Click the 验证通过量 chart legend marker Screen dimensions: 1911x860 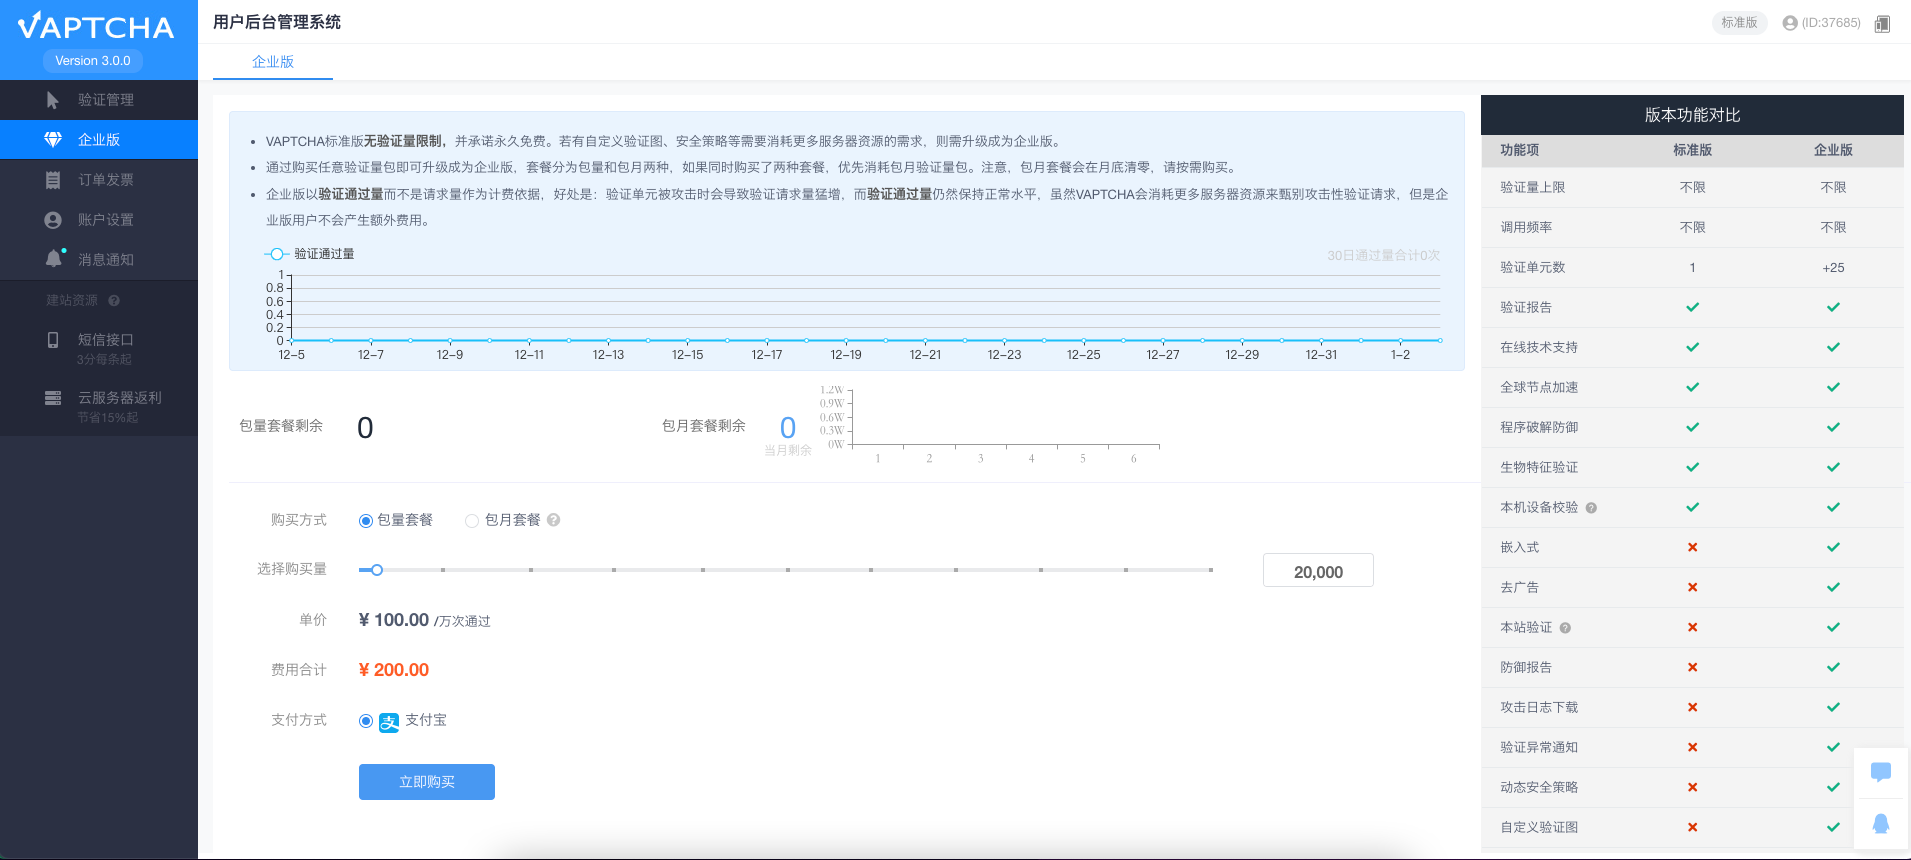click(x=276, y=254)
